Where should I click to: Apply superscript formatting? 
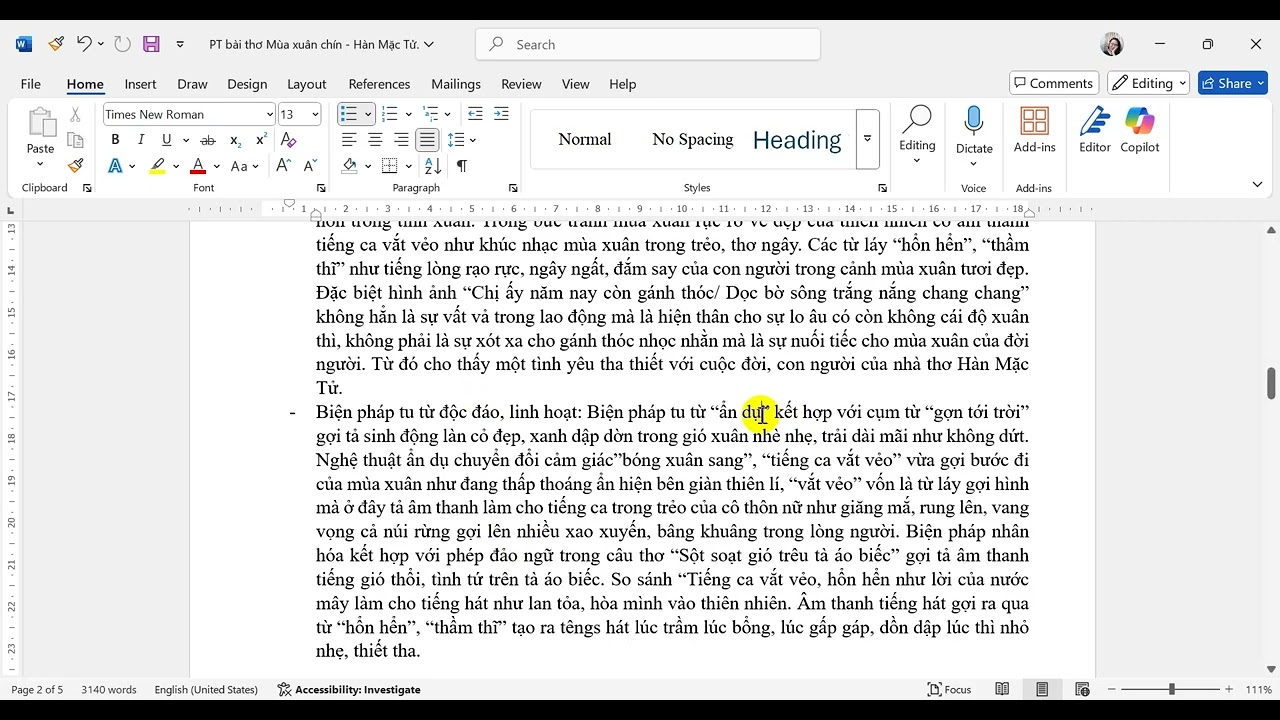tap(261, 140)
